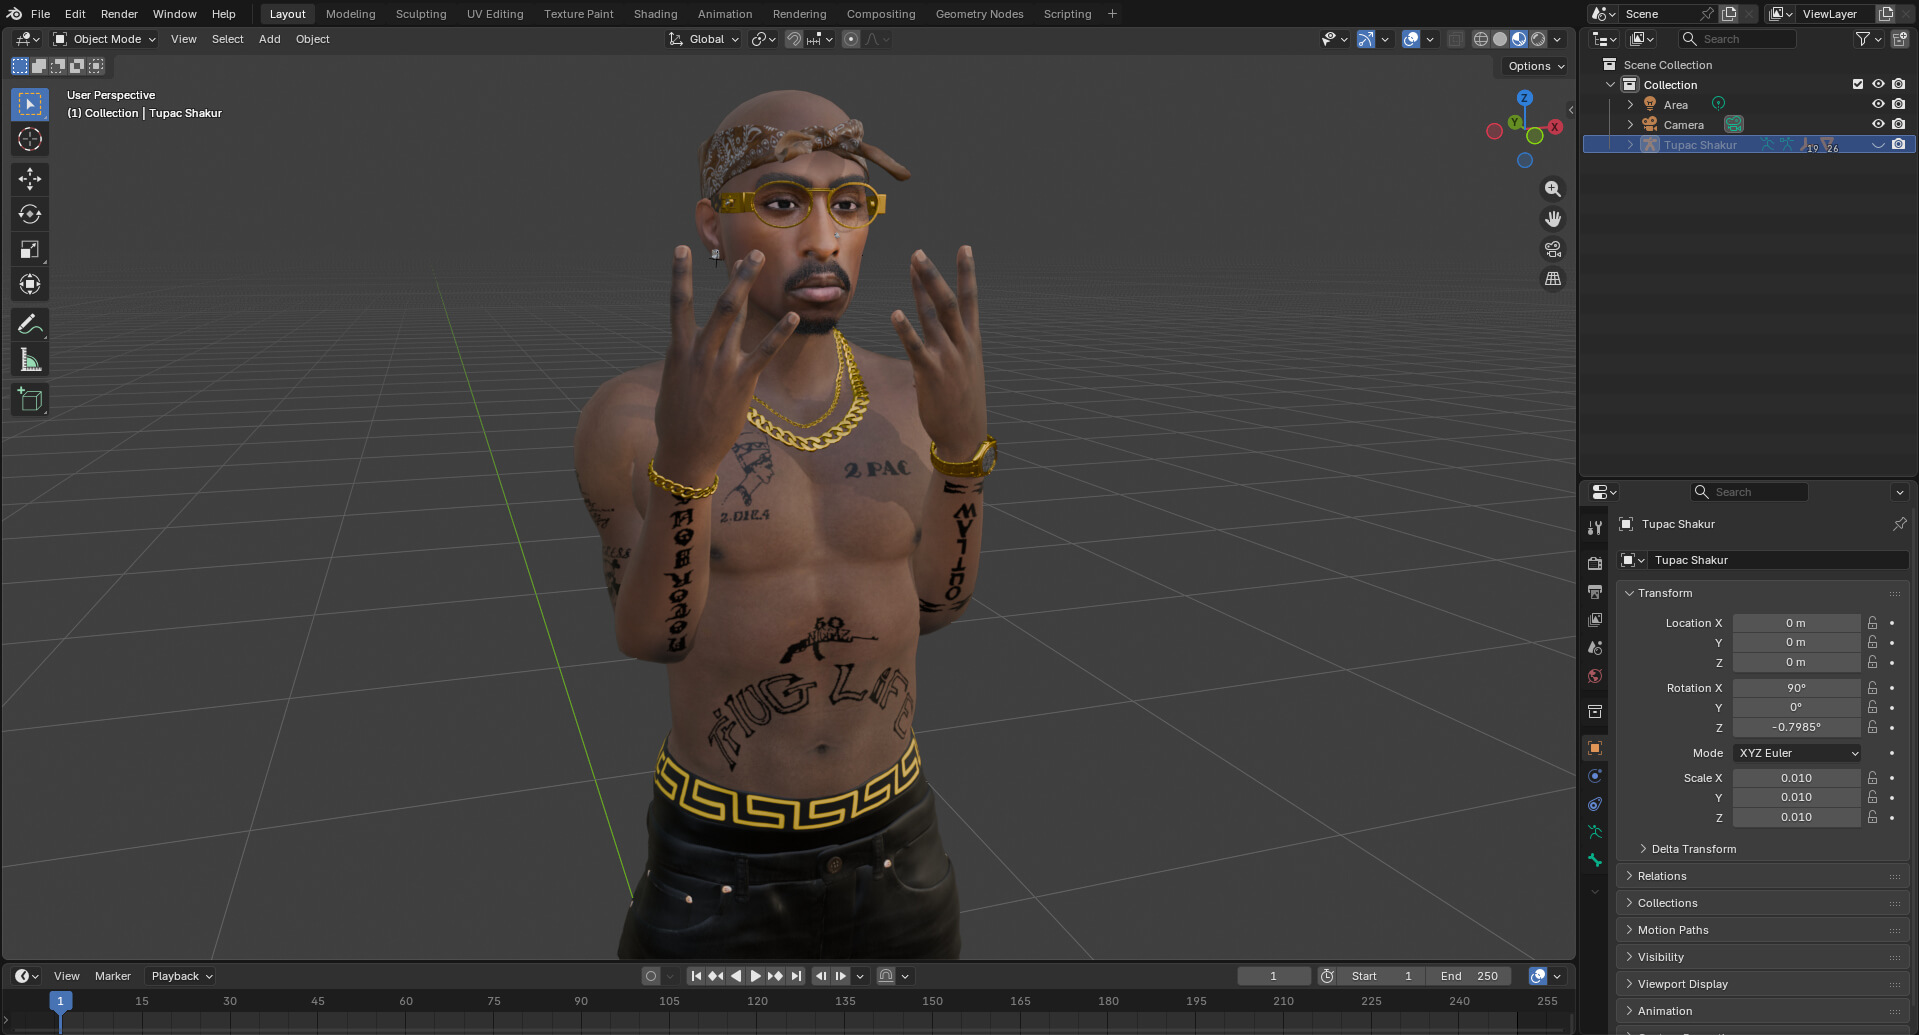Open the Global transform orientation dropdown
Viewport: 1919px width, 1035px height.
click(x=704, y=39)
